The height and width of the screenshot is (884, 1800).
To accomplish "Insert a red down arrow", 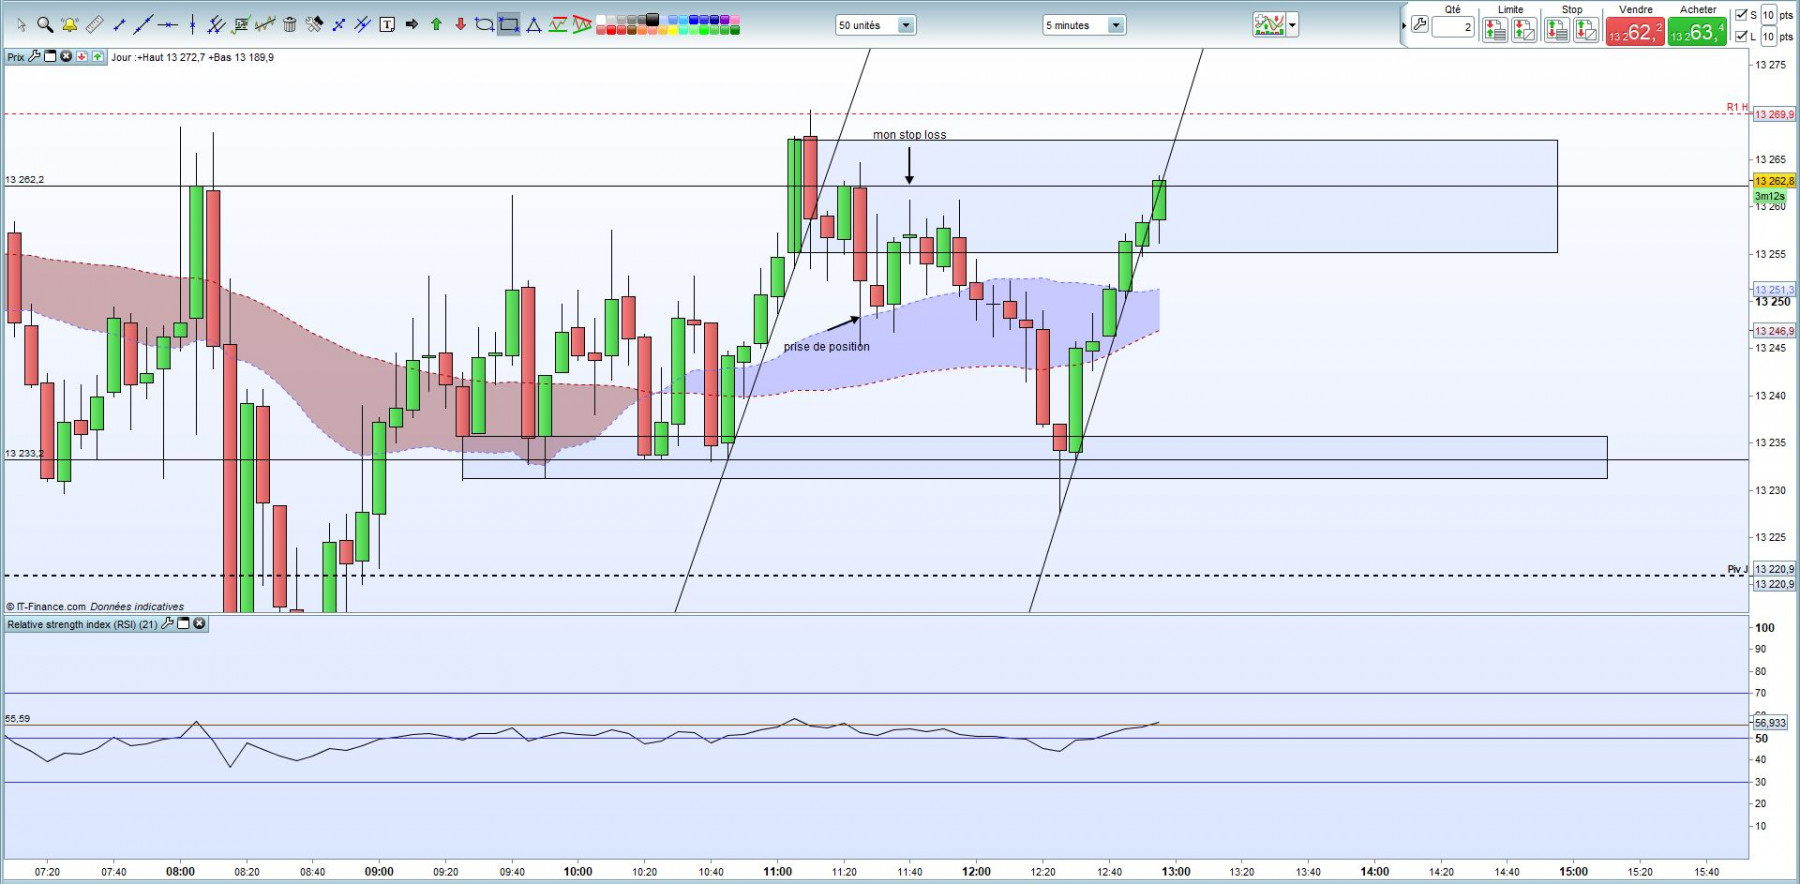I will [460, 25].
